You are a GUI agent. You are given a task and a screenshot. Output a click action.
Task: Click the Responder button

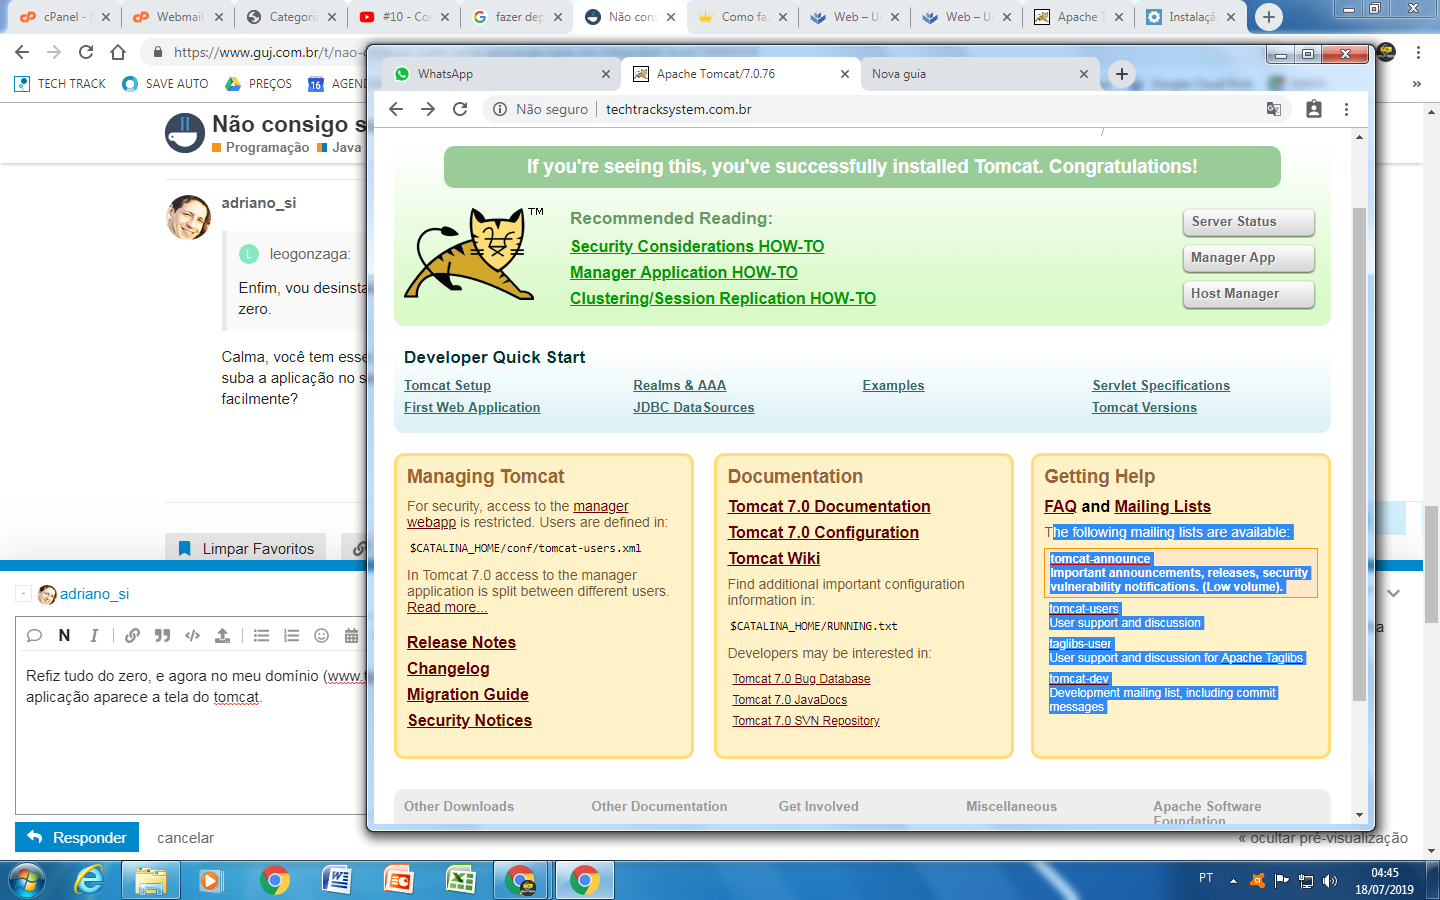pos(77,837)
